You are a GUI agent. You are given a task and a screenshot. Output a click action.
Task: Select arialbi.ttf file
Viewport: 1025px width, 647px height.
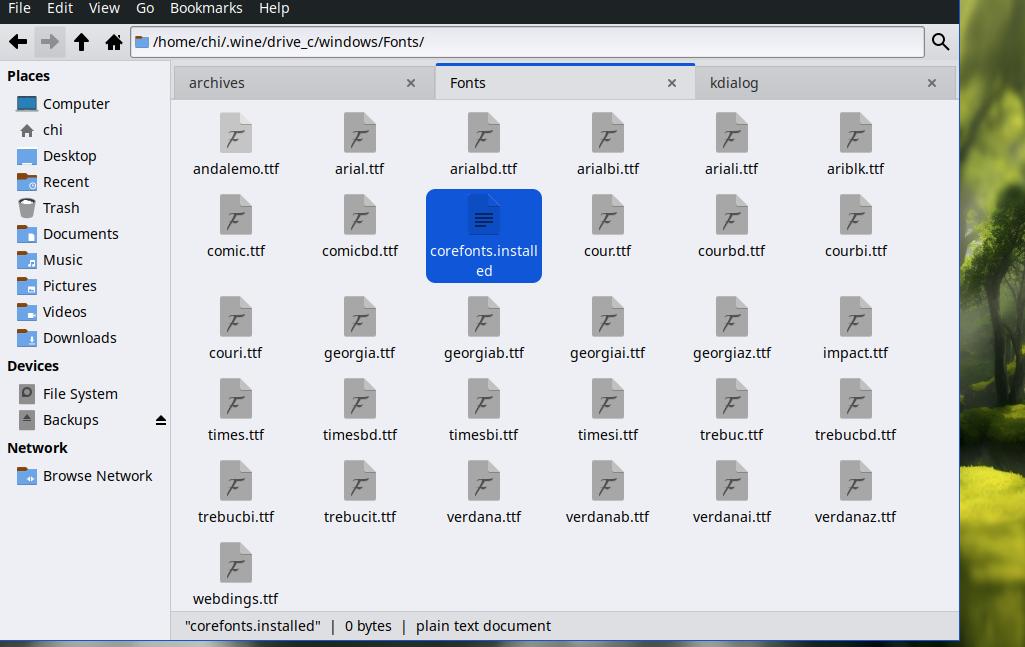click(x=607, y=144)
